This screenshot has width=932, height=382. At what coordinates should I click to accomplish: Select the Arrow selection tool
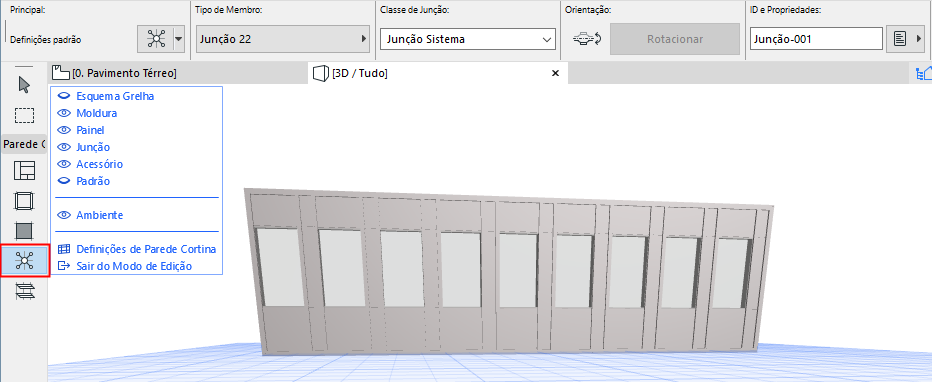point(24,85)
